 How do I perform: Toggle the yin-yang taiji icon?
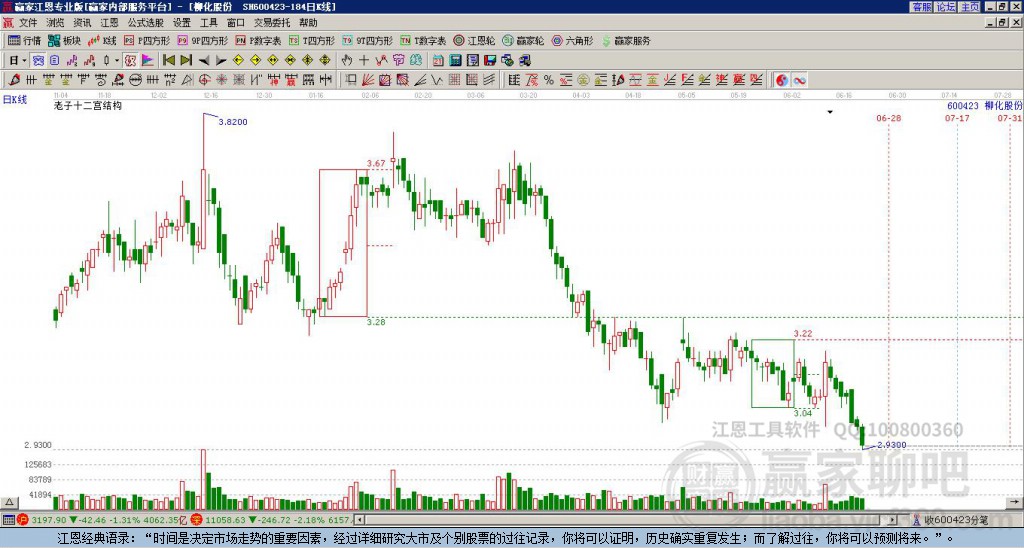(x=781, y=80)
